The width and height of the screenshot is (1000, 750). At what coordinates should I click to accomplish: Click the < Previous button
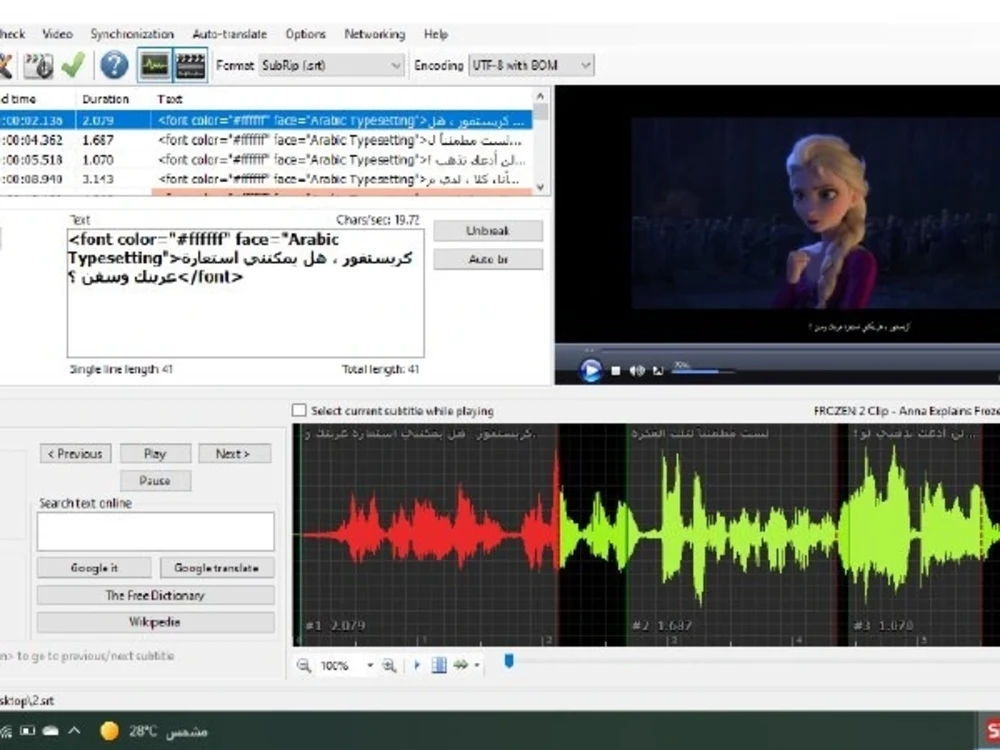tap(76, 453)
